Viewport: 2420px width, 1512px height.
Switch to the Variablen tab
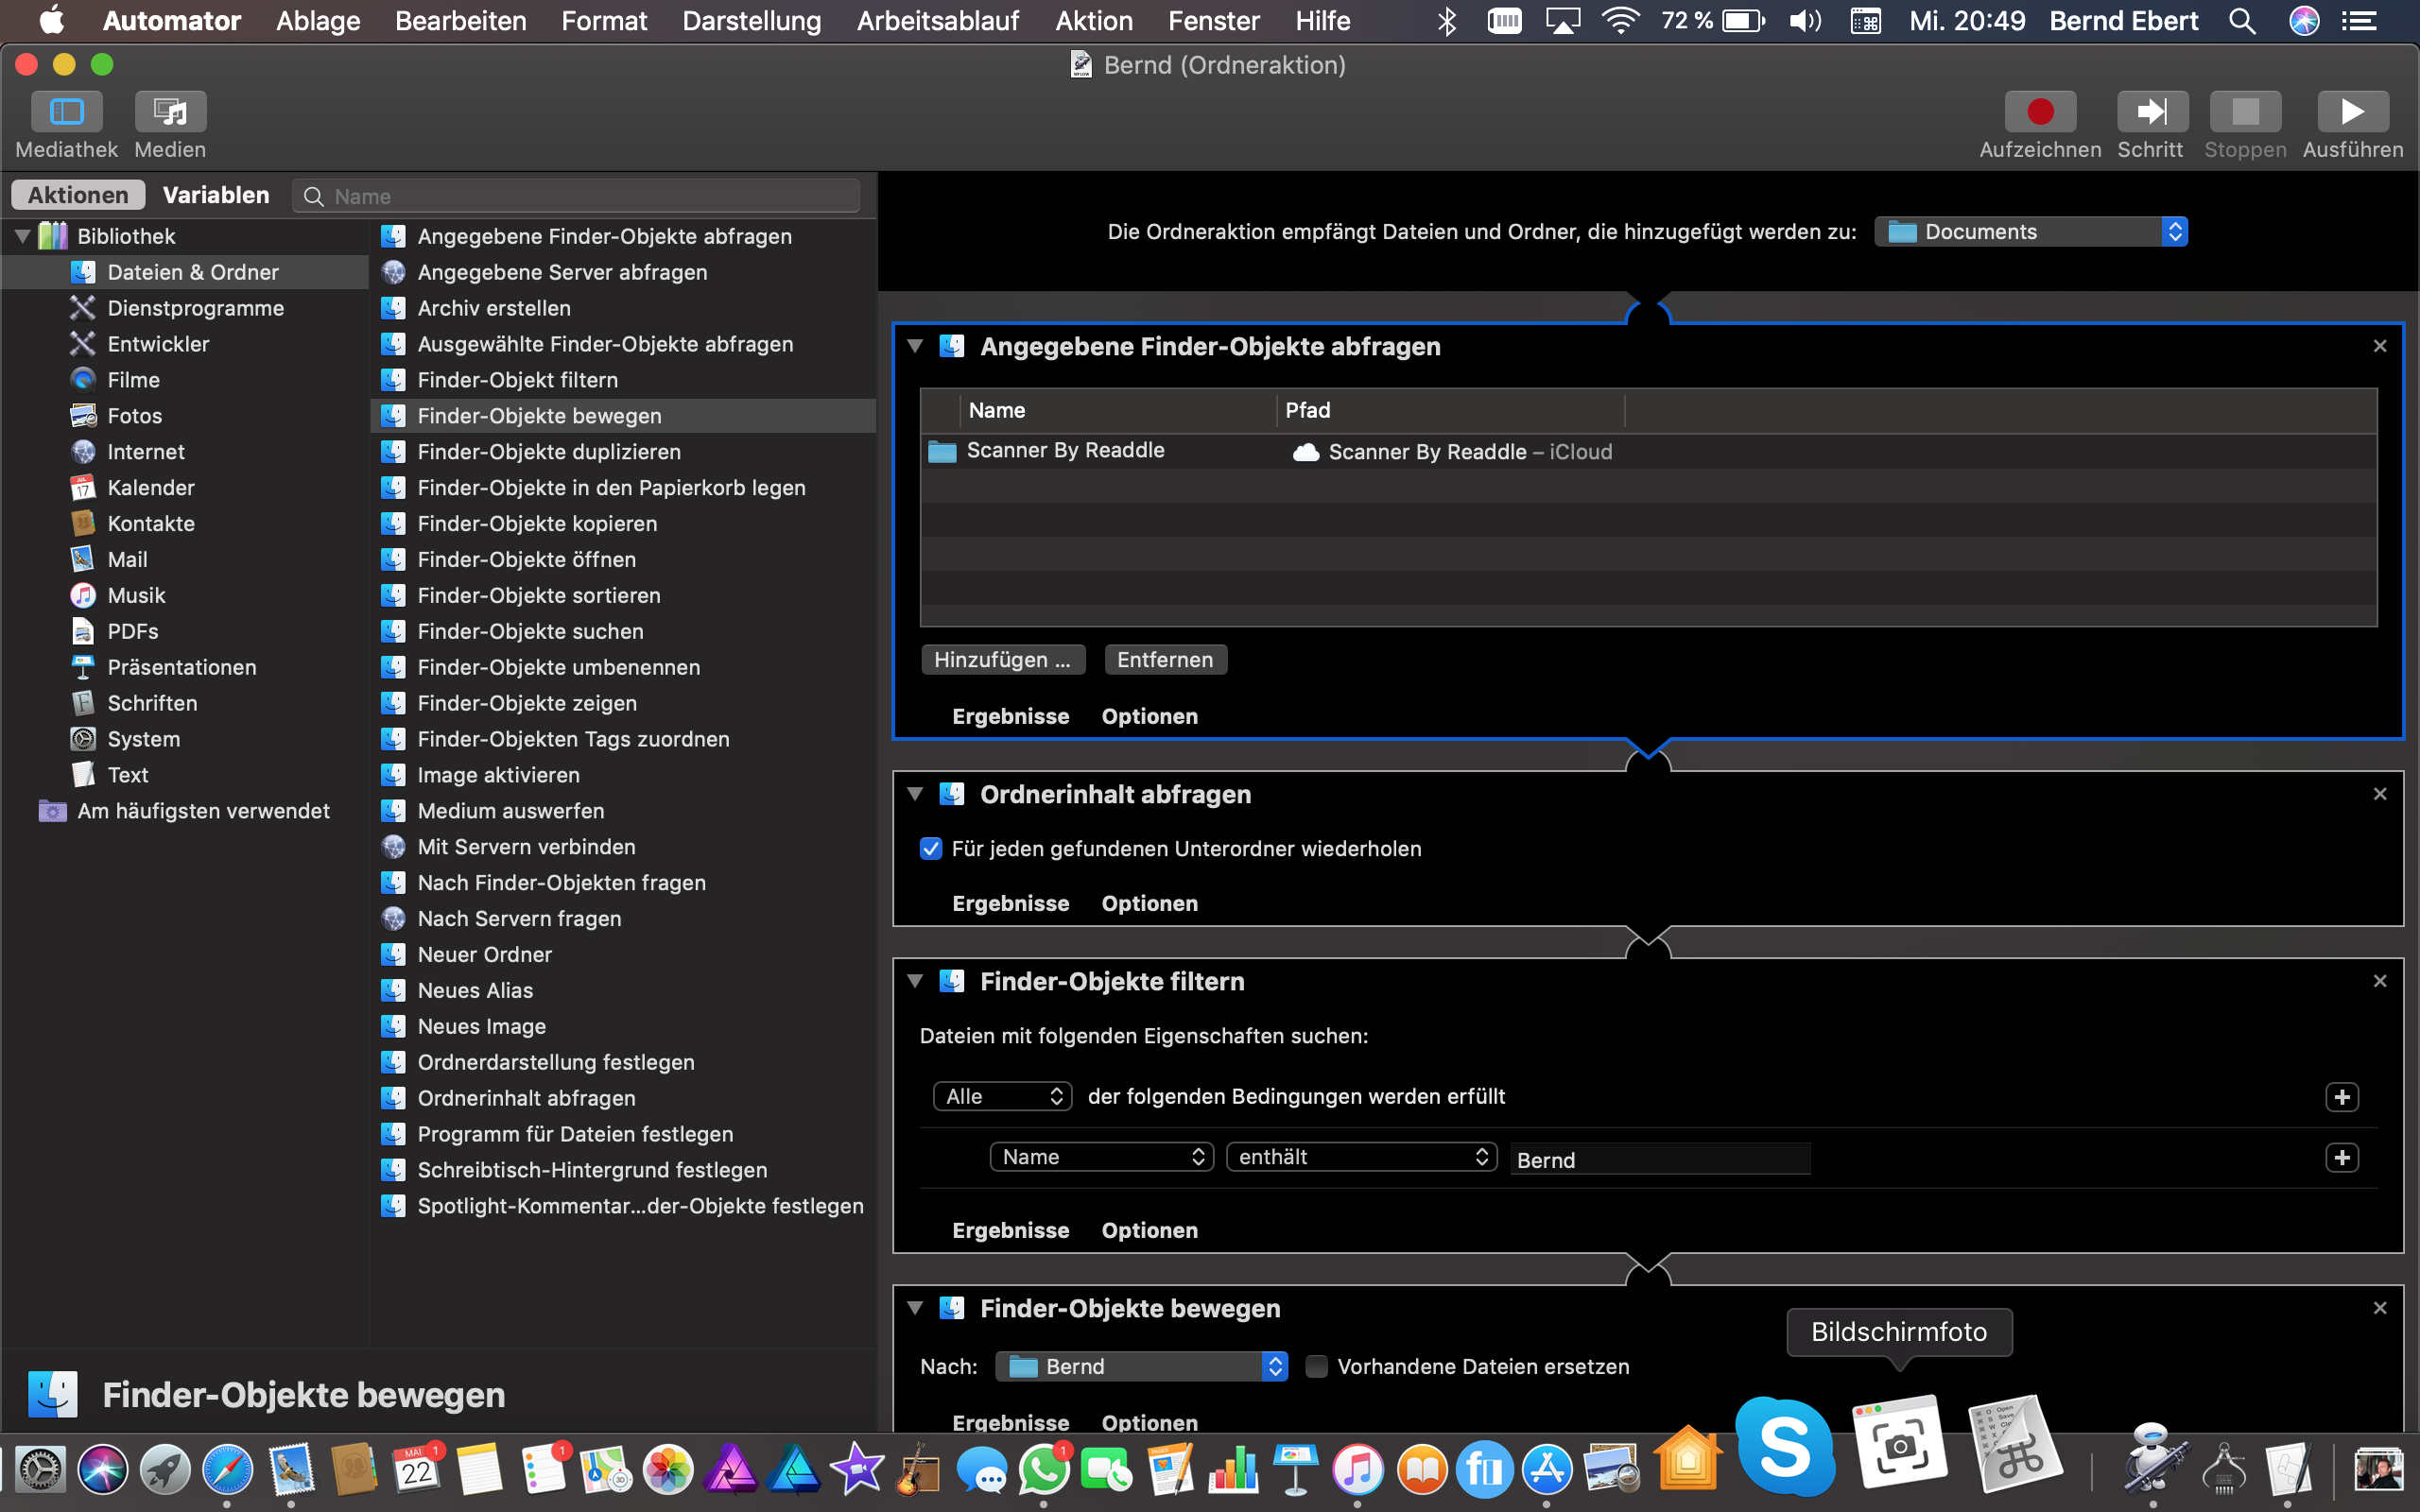point(216,195)
